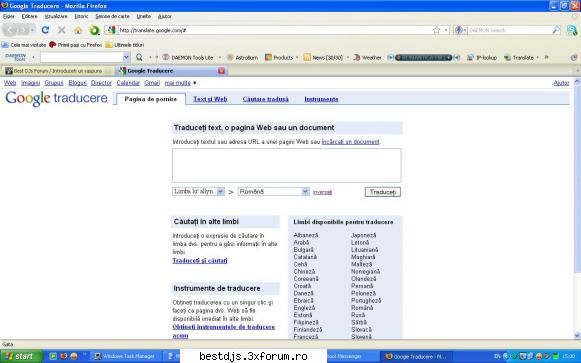
Task: Open the Istoric menu
Action: (81, 16)
